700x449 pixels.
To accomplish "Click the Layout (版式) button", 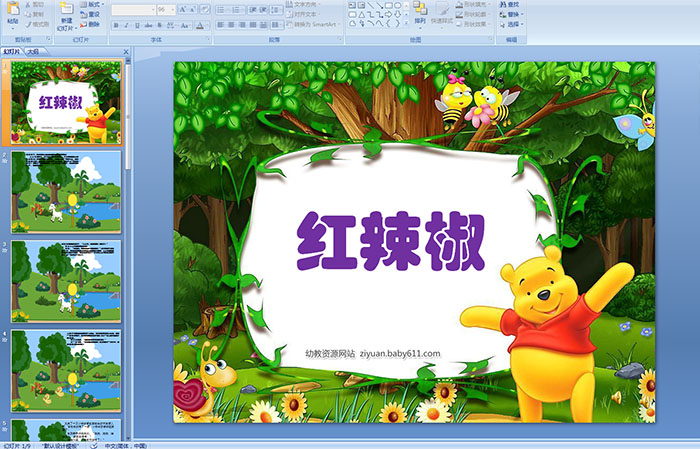I will [92, 5].
